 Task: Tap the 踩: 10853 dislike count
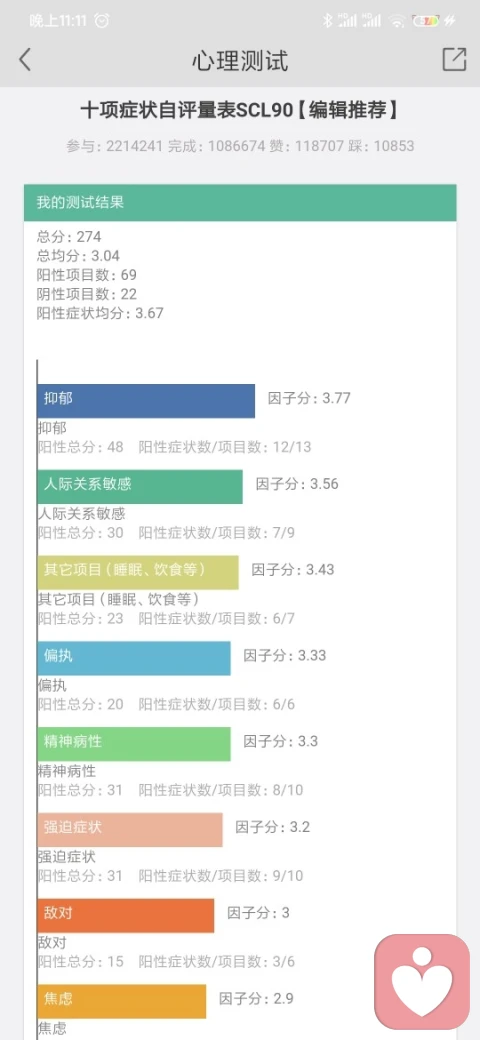pyautogui.click(x=381, y=146)
